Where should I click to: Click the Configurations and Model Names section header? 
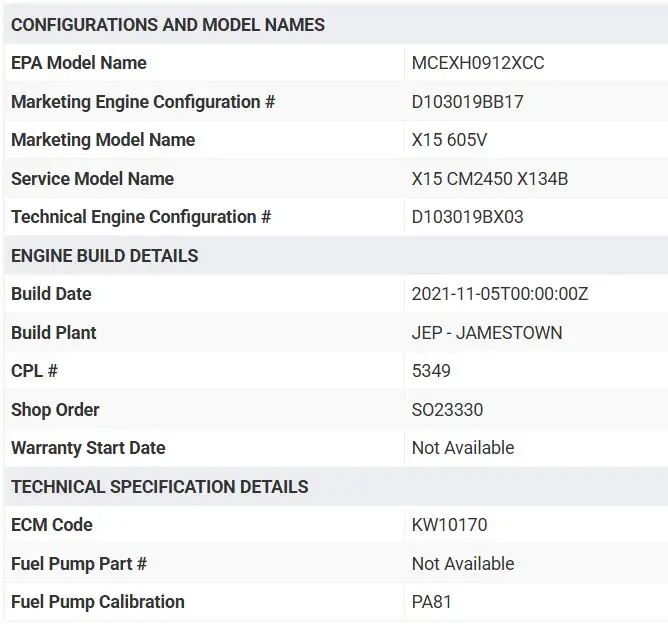[167, 24]
